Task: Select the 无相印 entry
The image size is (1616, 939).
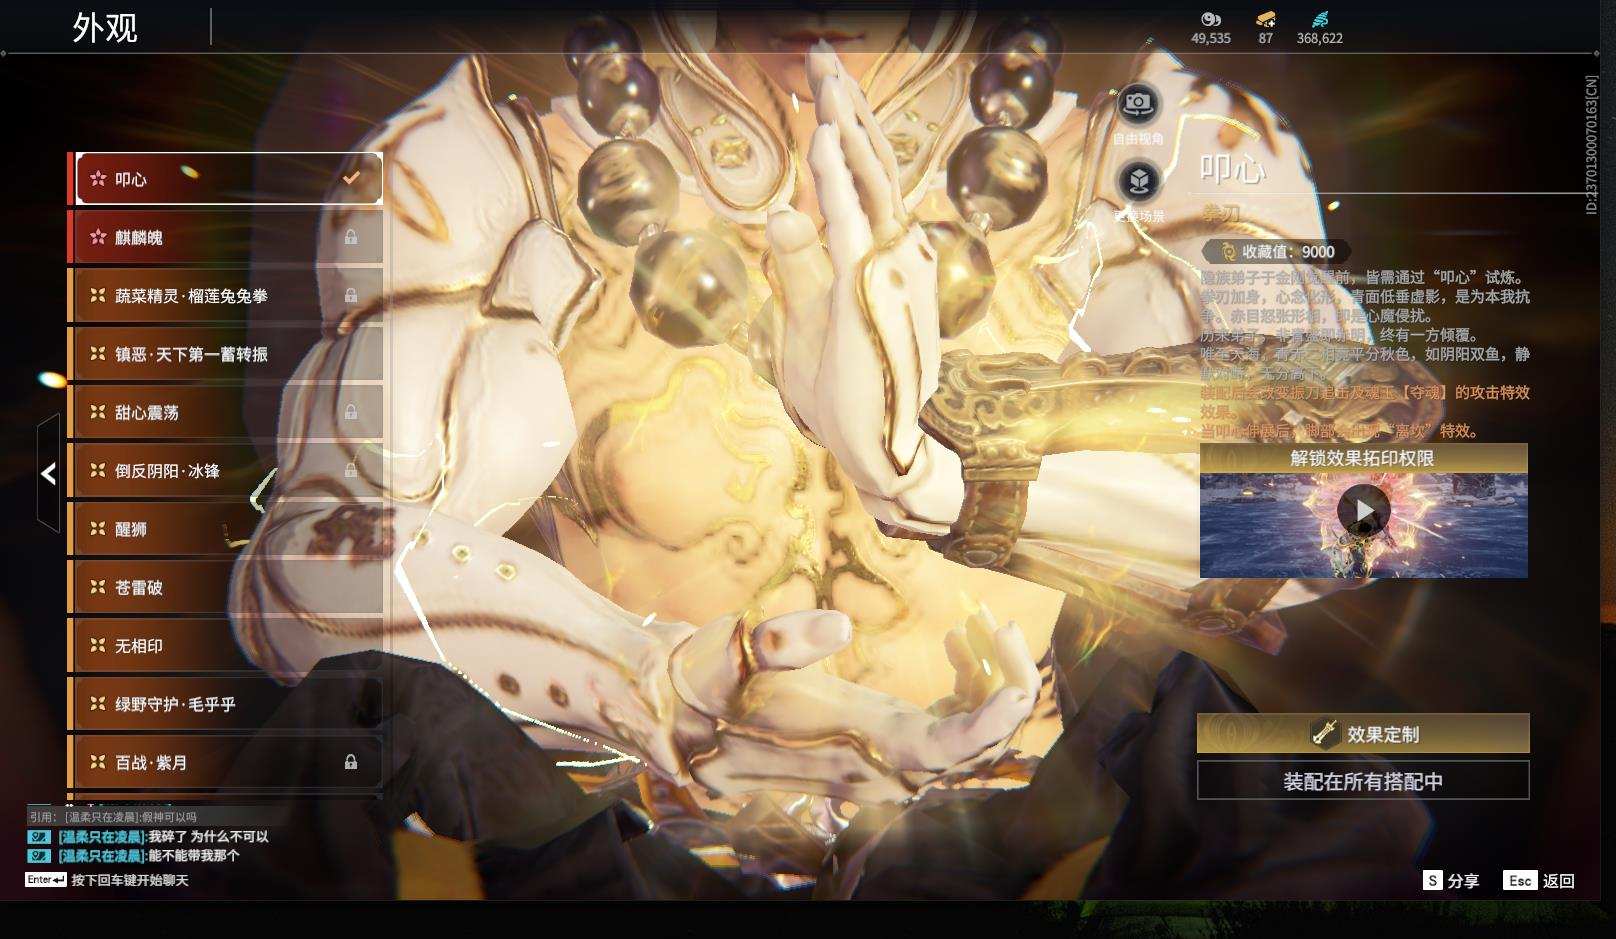Action: pos(226,646)
